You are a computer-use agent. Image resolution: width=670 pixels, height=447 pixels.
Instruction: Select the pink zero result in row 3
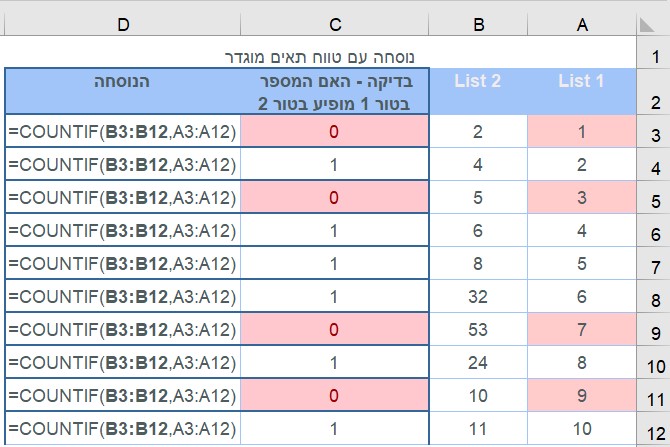point(334,132)
